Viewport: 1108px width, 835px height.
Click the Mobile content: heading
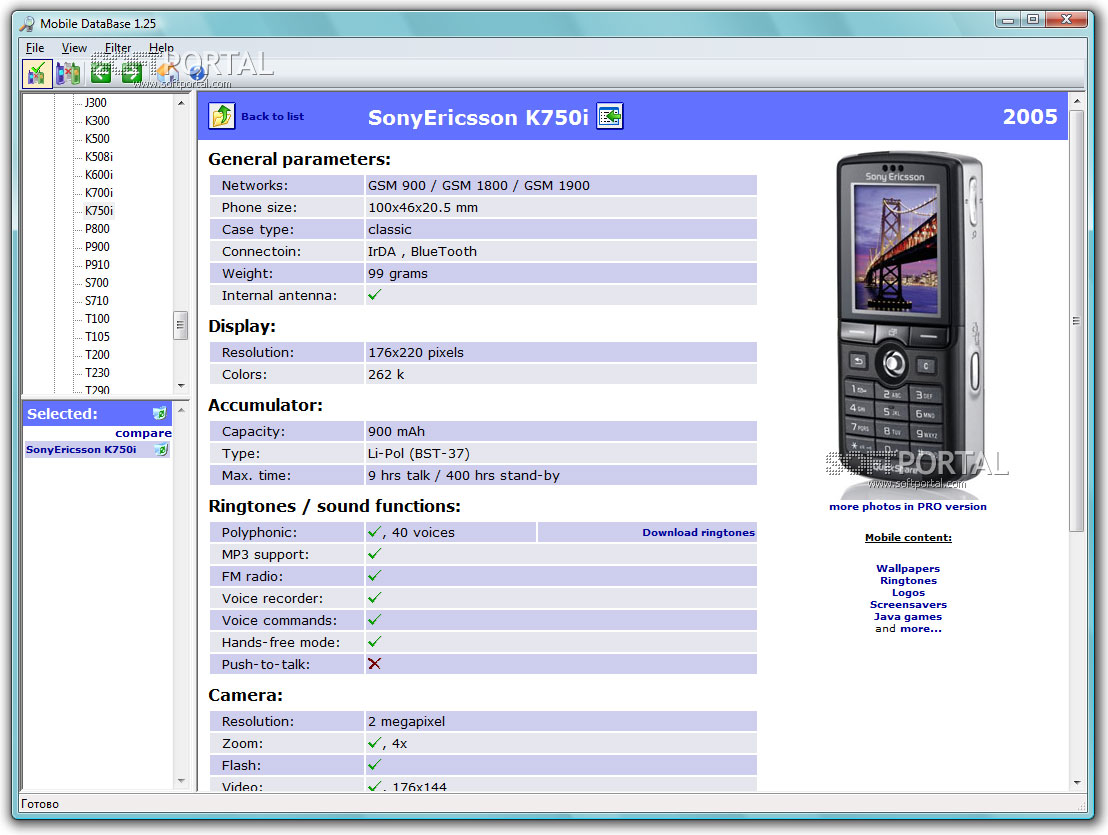[x=908, y=538]
